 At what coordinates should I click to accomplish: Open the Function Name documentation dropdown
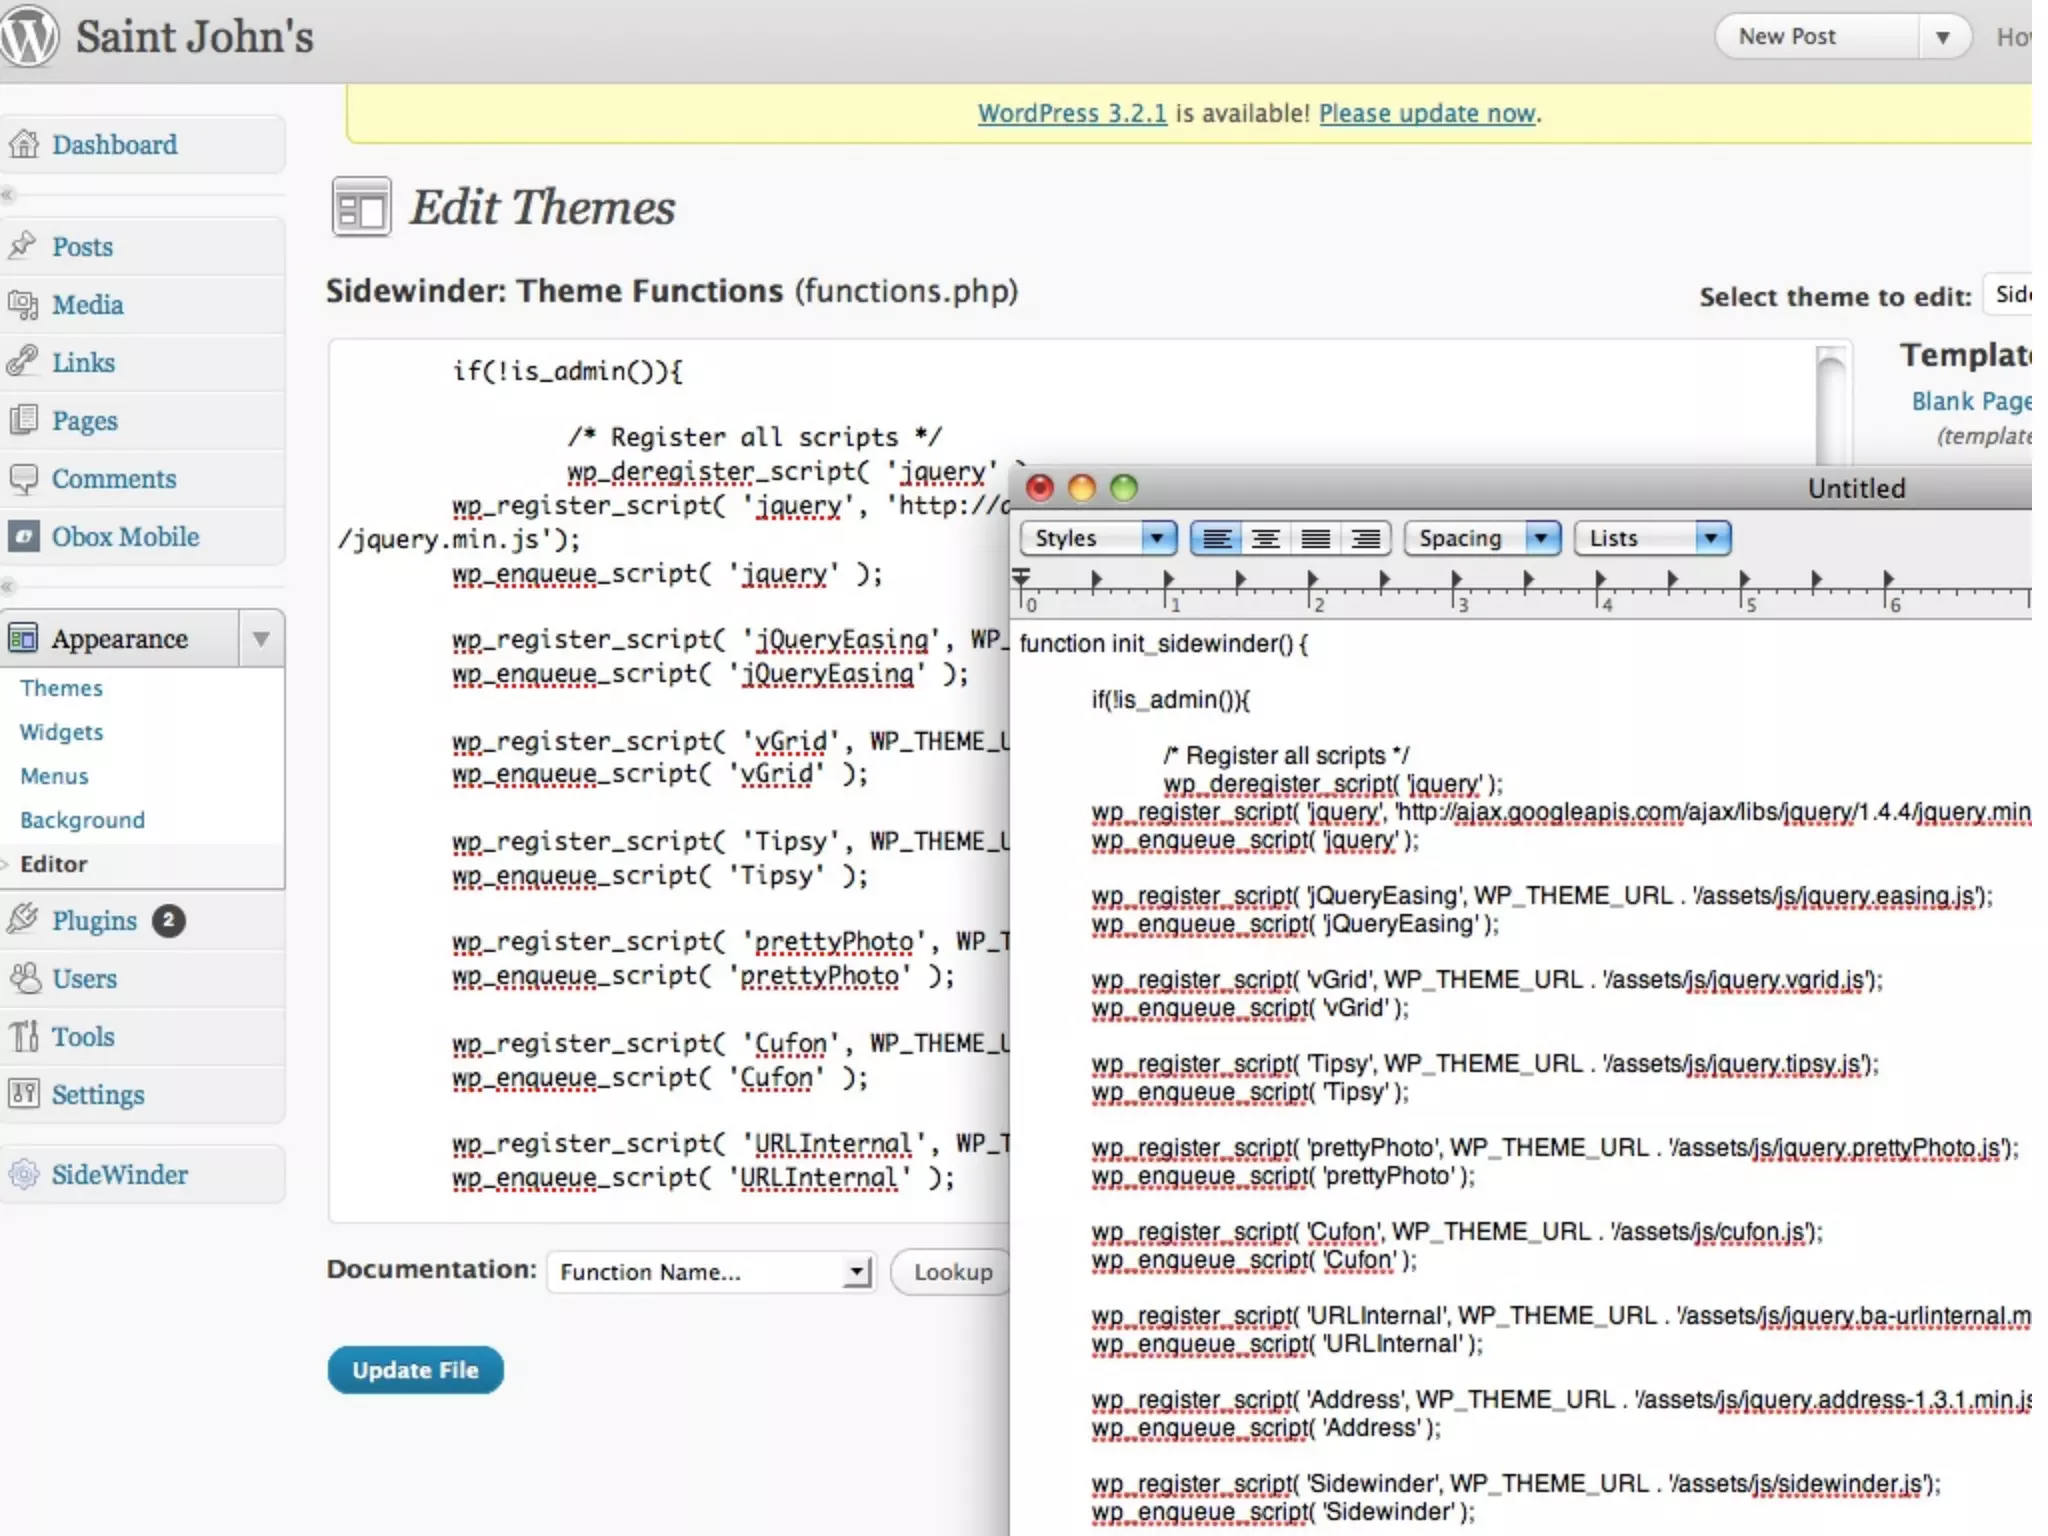(x=711, y=1272)
